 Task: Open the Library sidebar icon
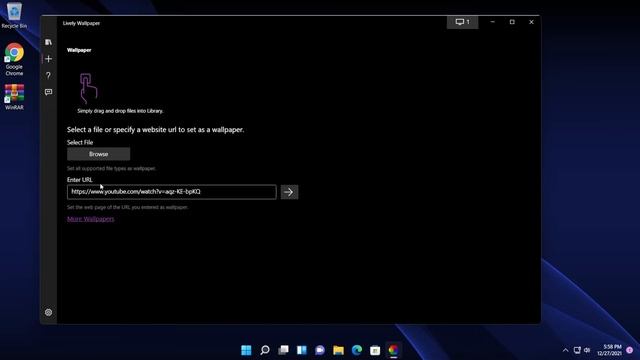click(x=48, y=42)
